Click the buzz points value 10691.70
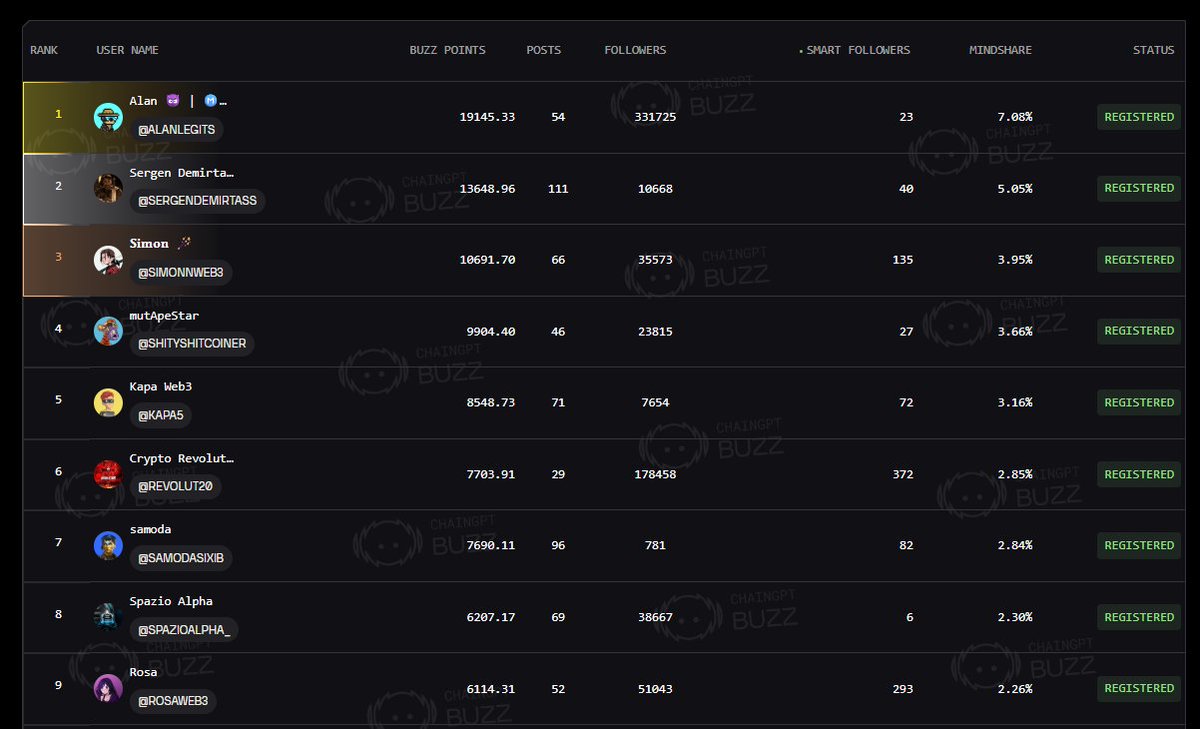The image size is (1200, 729). pos(488,260)
